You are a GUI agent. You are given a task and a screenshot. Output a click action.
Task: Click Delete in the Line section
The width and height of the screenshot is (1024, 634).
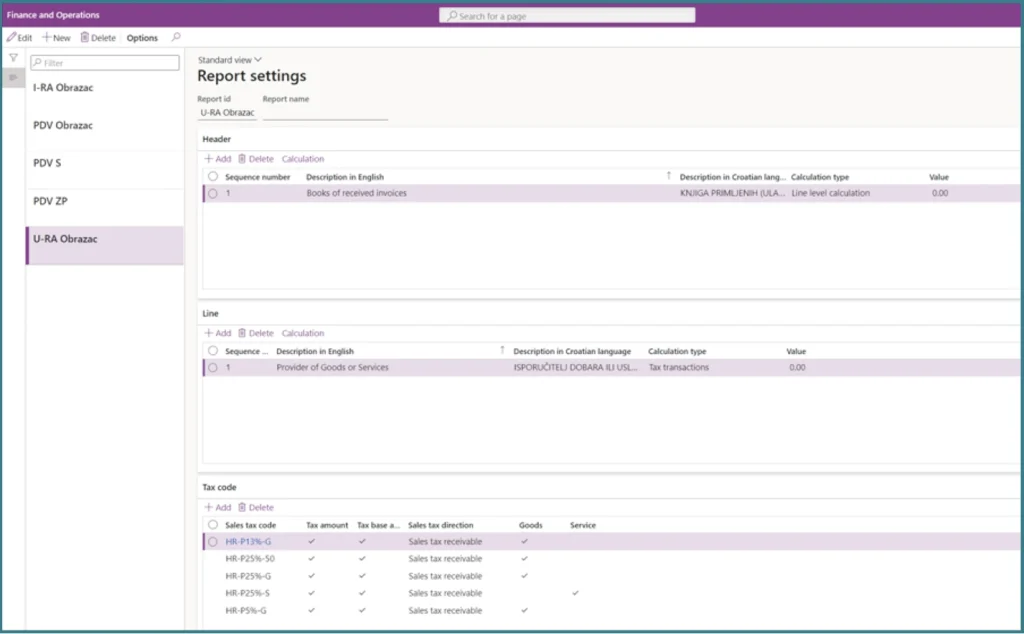pos(255,333)
